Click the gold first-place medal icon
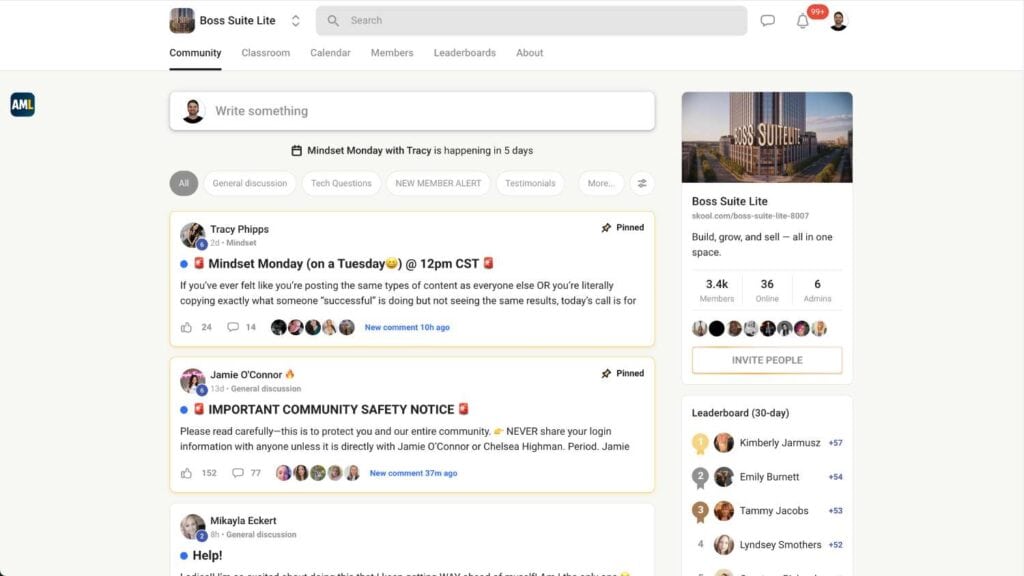The height and width of the screenshot is (576, 1024). tap(700, 443)
